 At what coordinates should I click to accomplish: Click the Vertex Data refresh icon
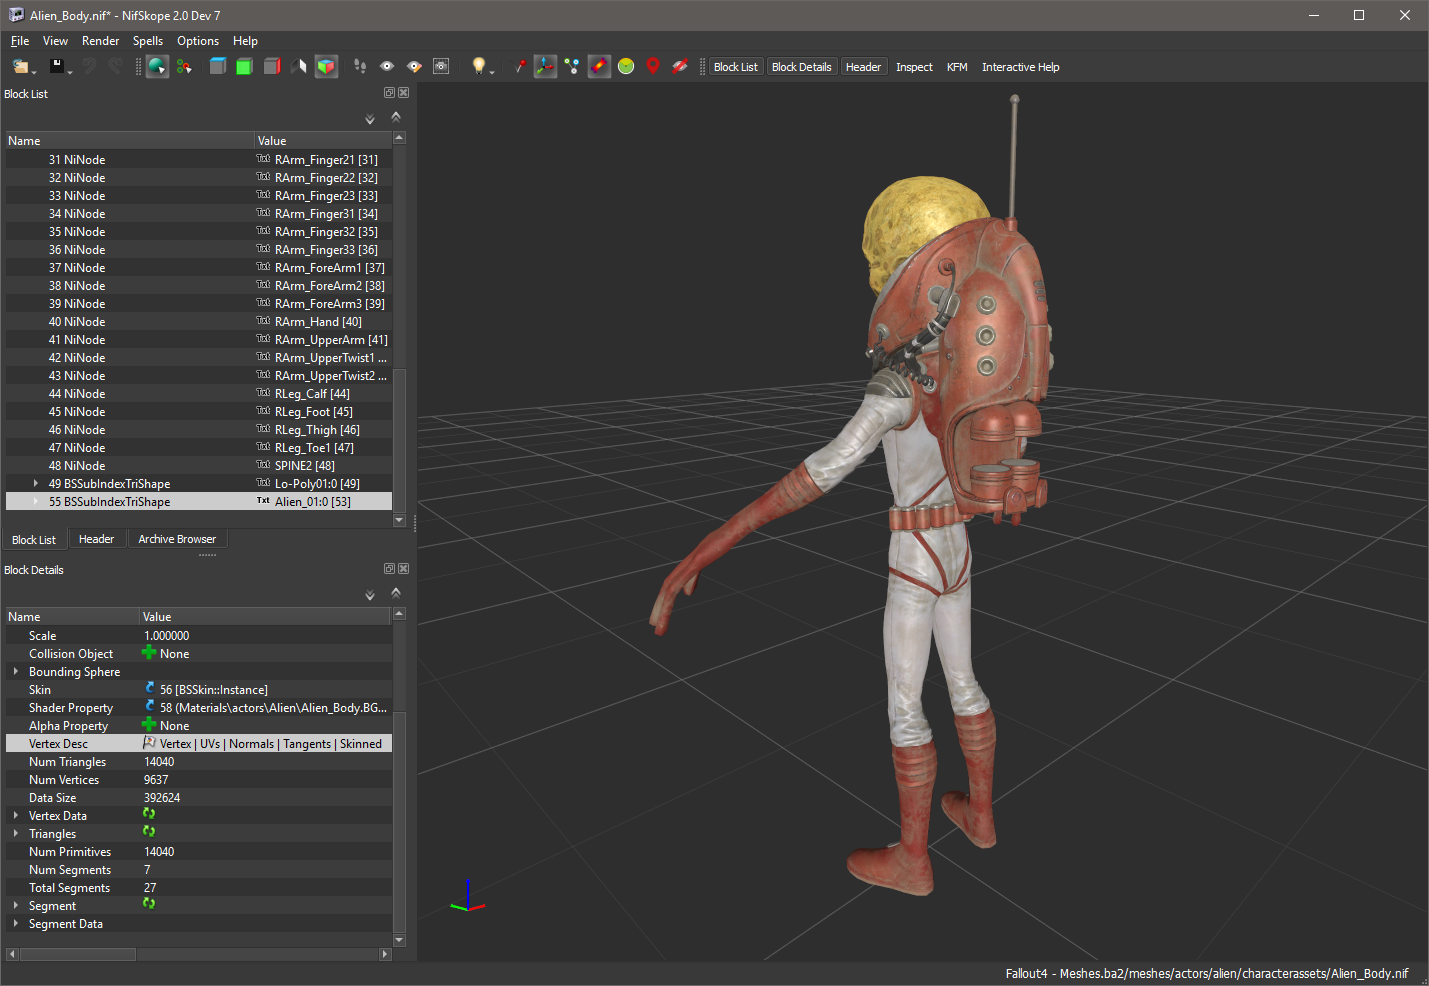point(149,814)
